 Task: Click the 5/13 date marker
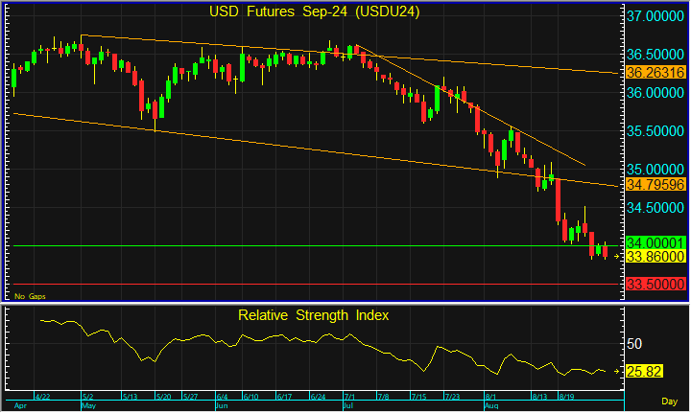(130, 397)
